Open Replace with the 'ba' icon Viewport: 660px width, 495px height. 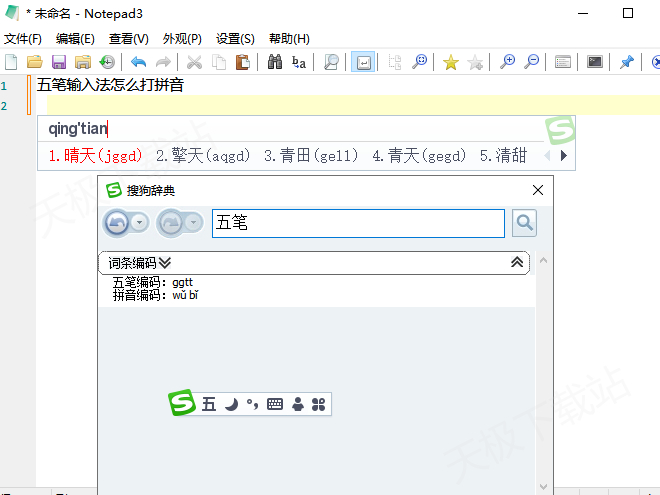pos(299,62)
